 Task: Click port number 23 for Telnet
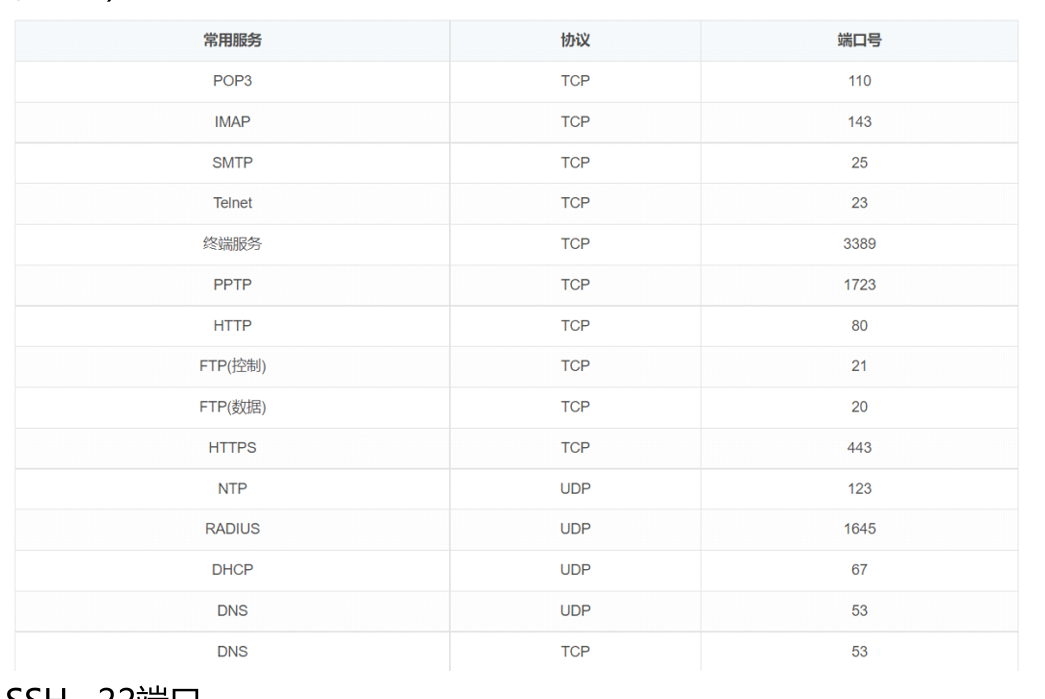coord(859,203)
